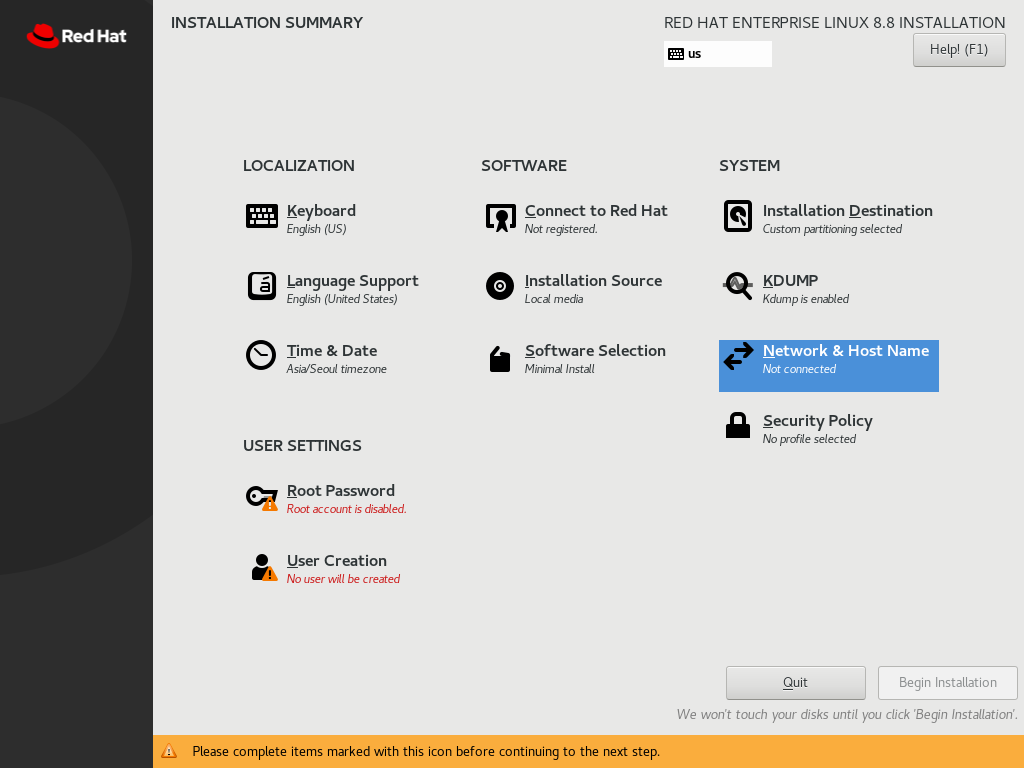Screen dimensions: 1024x768
Task: Click the User Creation person icon
Action: pos(264,567)
